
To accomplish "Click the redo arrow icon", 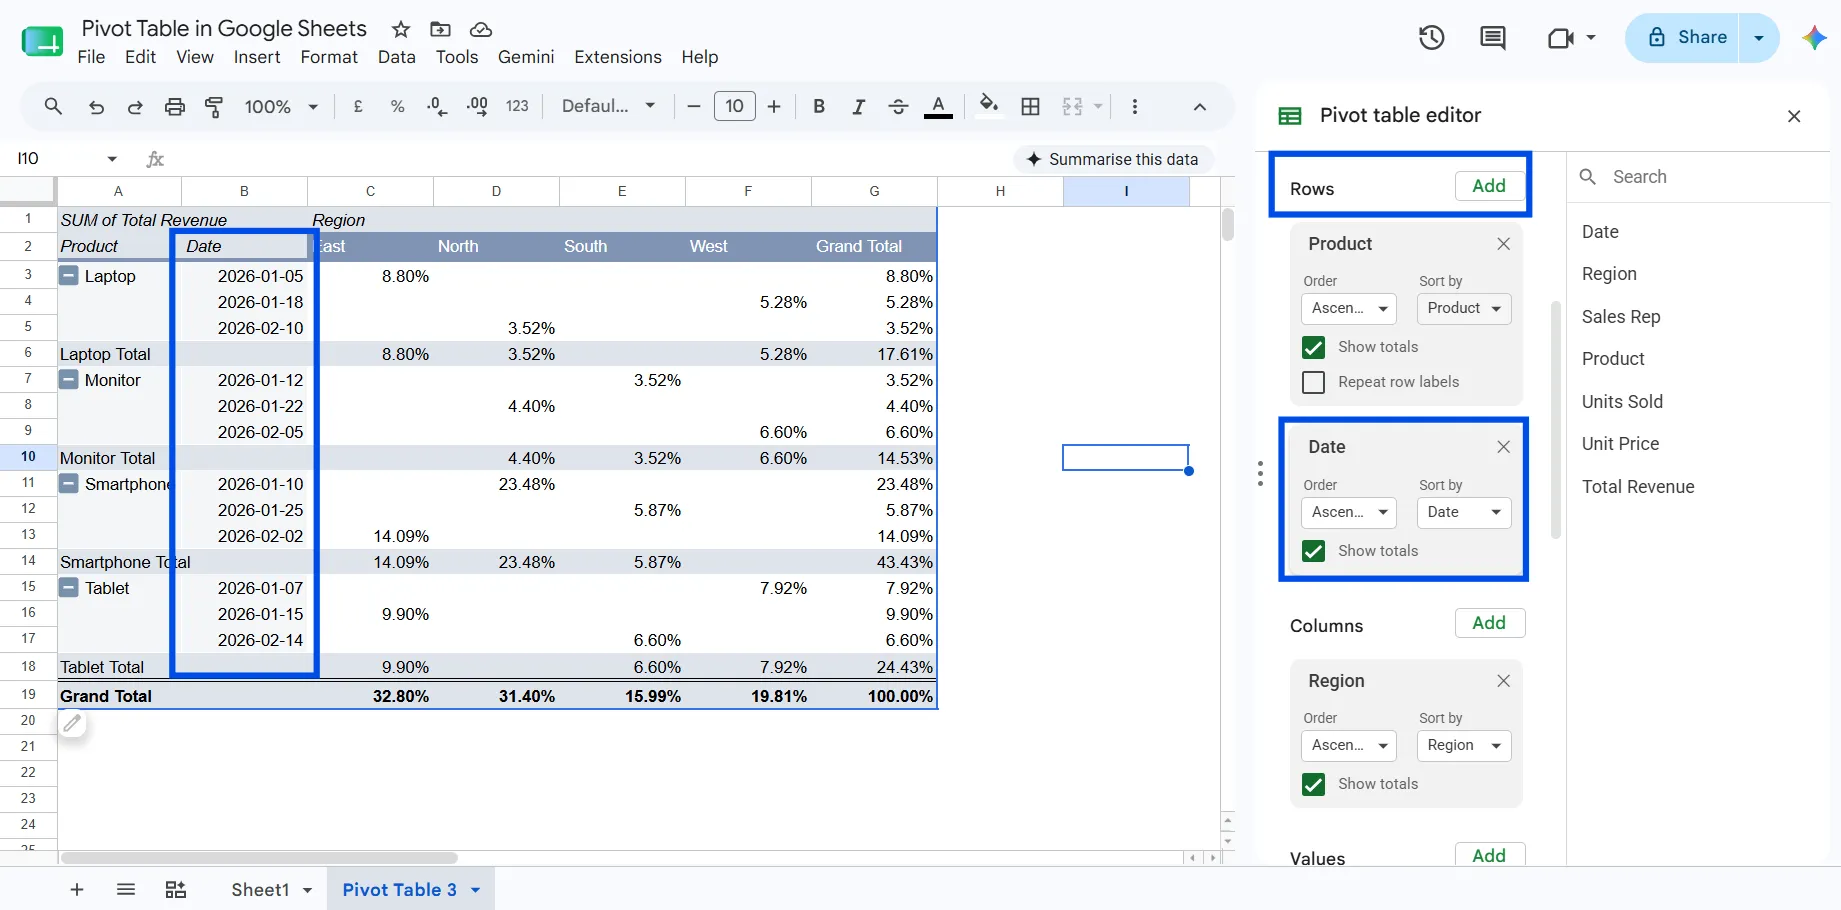I will pyautogui.click(x=134, y=107).
